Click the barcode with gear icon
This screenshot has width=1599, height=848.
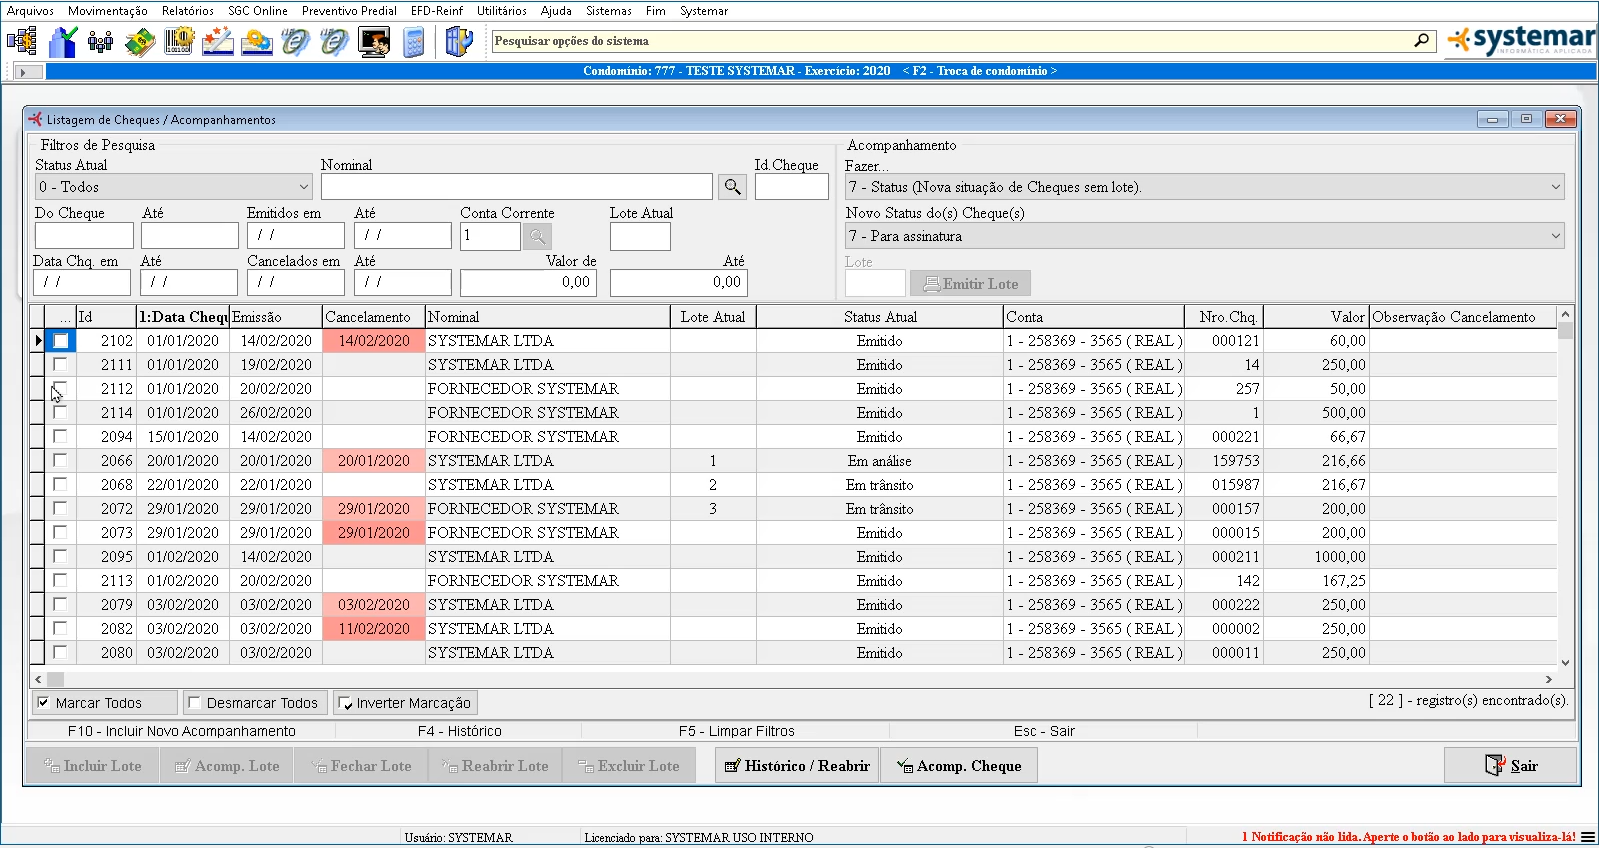[x=179, y=42]
